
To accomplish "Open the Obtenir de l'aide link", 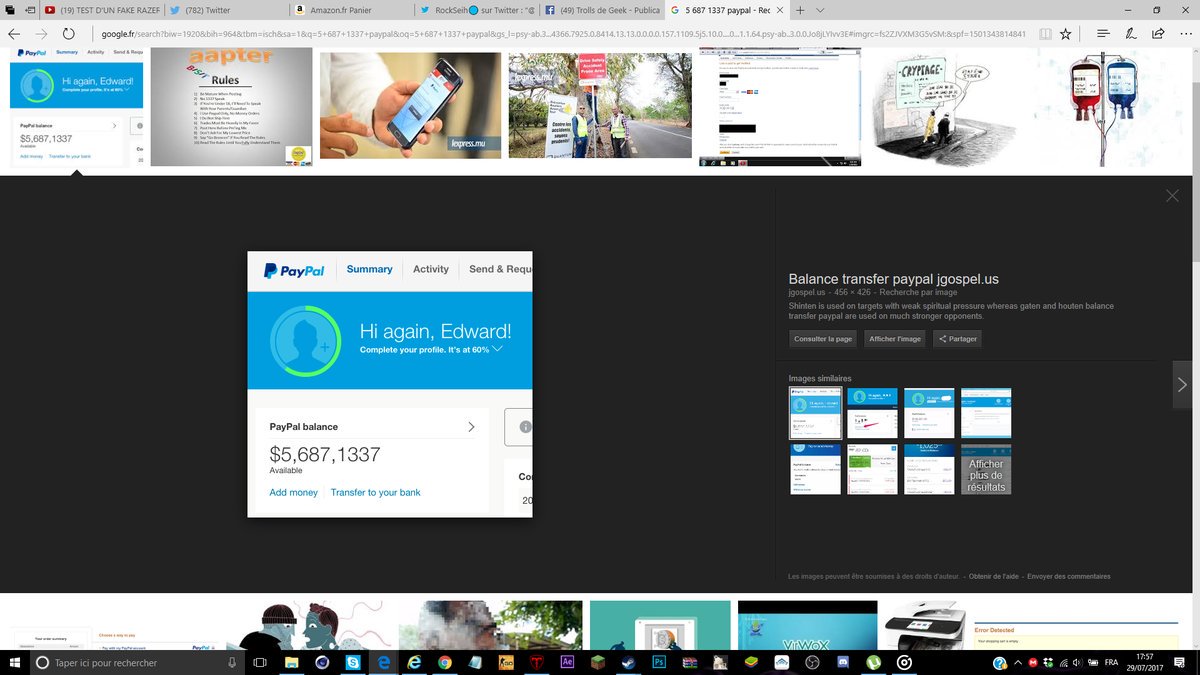I will [x=993, y=576].
